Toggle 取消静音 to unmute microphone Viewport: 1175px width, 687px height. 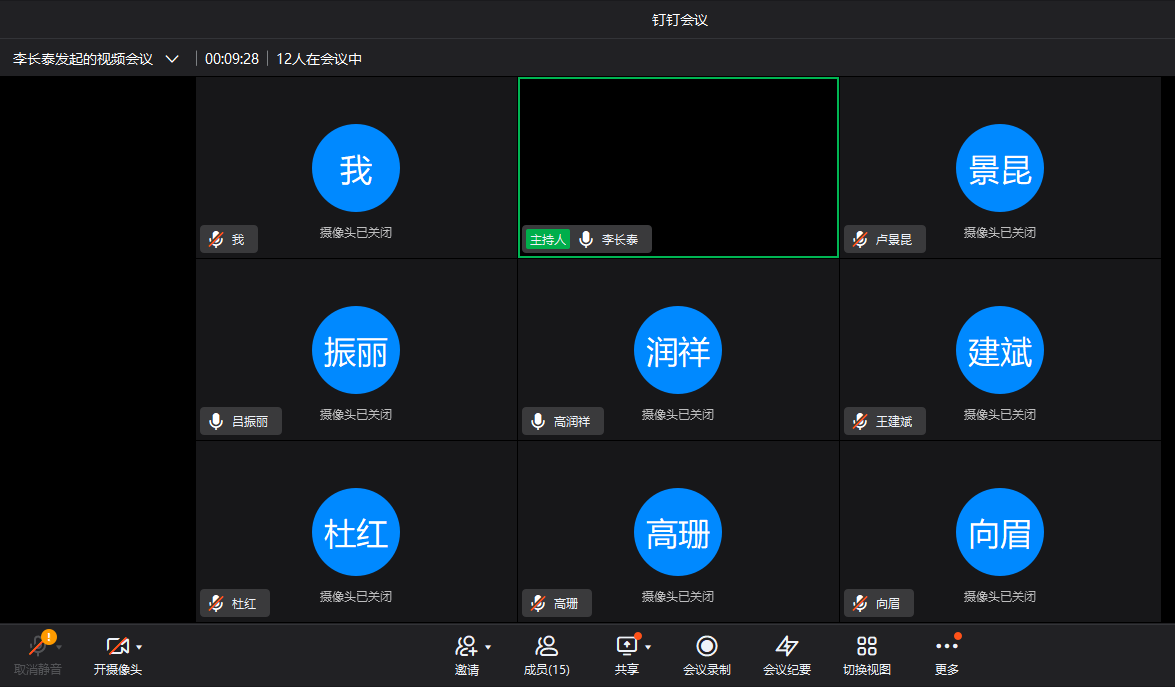tap(39, 647)
